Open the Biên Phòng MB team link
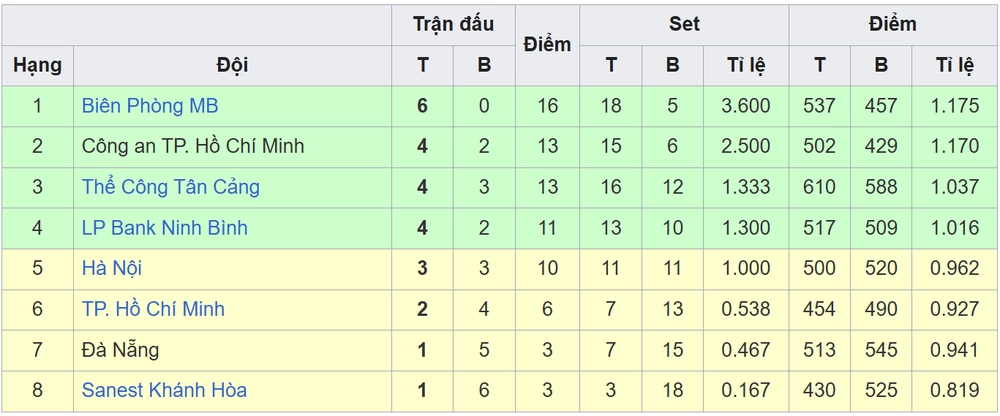 (150, 105)
